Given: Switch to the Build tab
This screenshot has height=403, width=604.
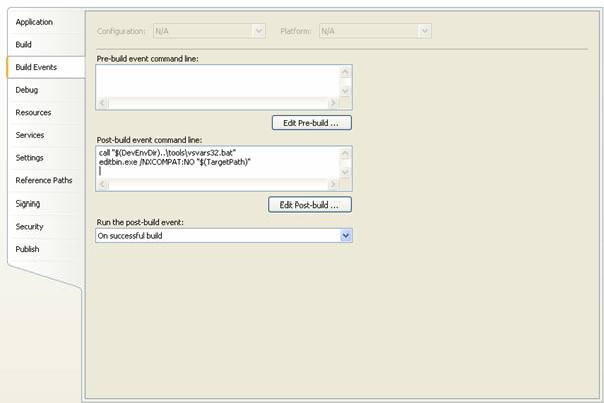Looking at the screenshot, I should coord(24,45).
